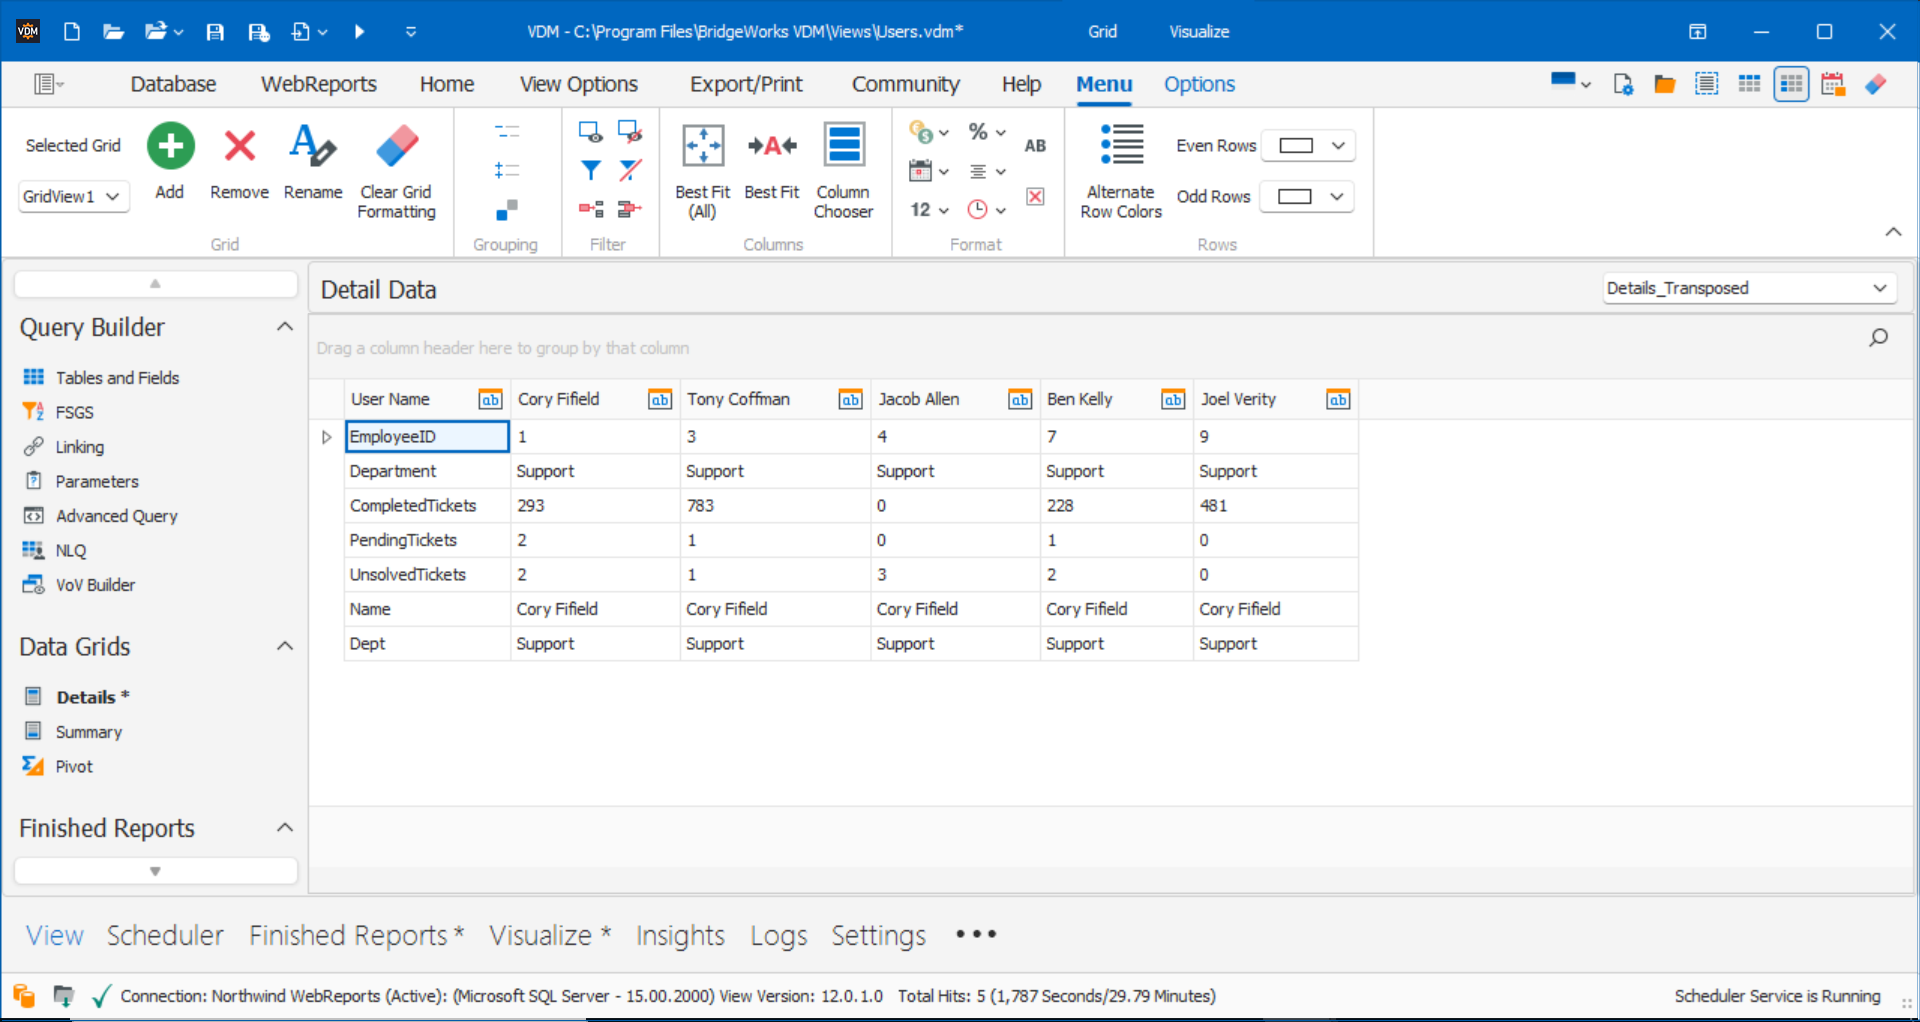The width and height of the screenshot is (1920, 1022).
Task: Toggle the filter funnel in the Filter group
Action: pyautogui.click(x=590, y=170)
